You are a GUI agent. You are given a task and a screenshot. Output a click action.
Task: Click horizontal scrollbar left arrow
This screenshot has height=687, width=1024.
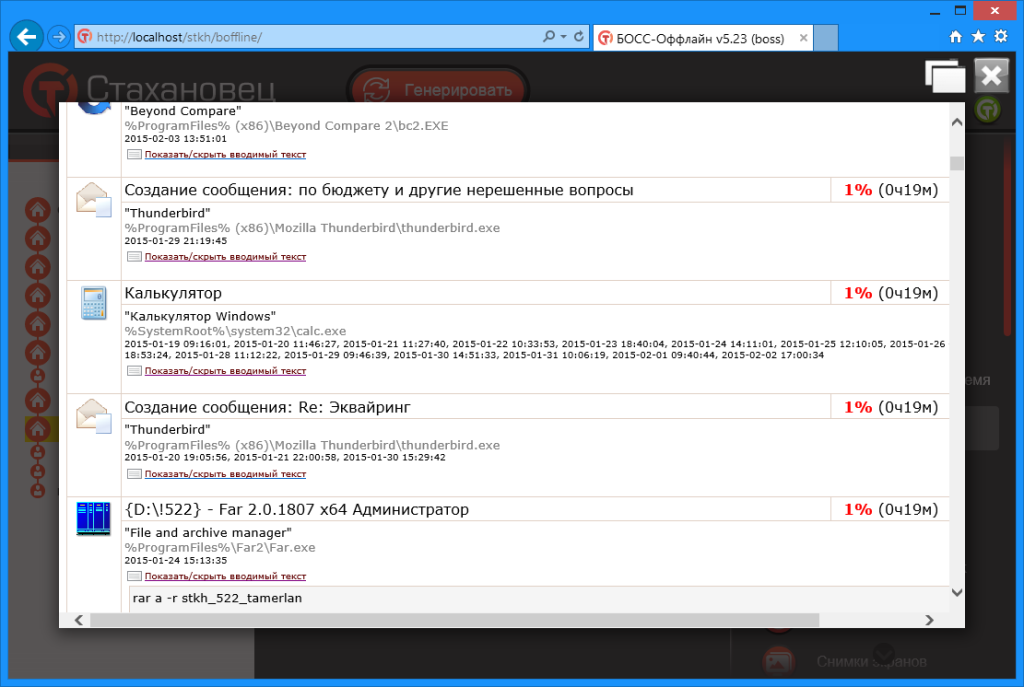[79, 620]
